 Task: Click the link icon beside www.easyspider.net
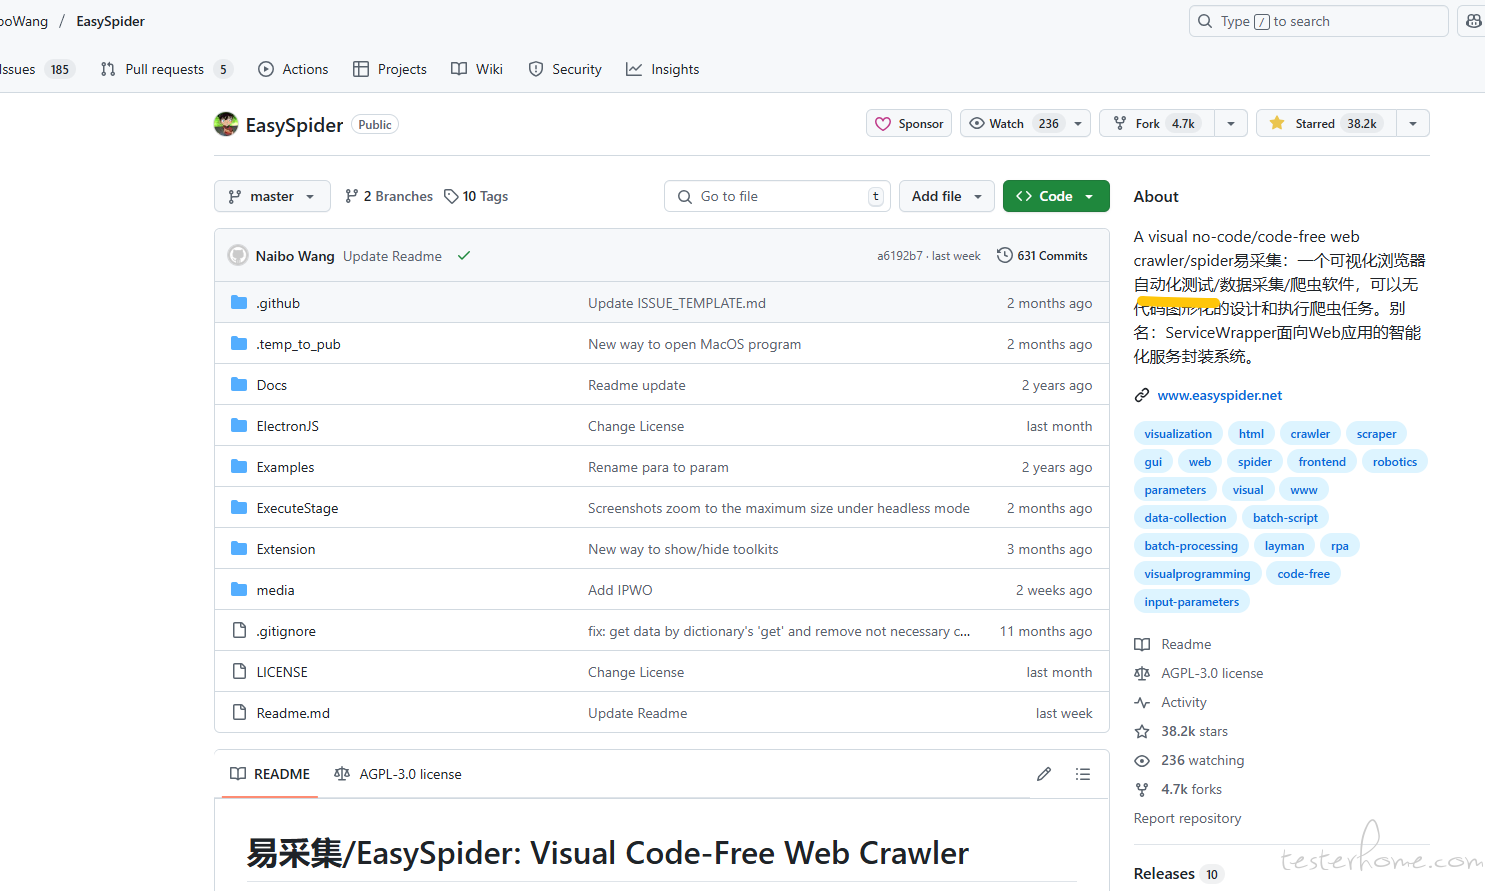pos(1142,396)
